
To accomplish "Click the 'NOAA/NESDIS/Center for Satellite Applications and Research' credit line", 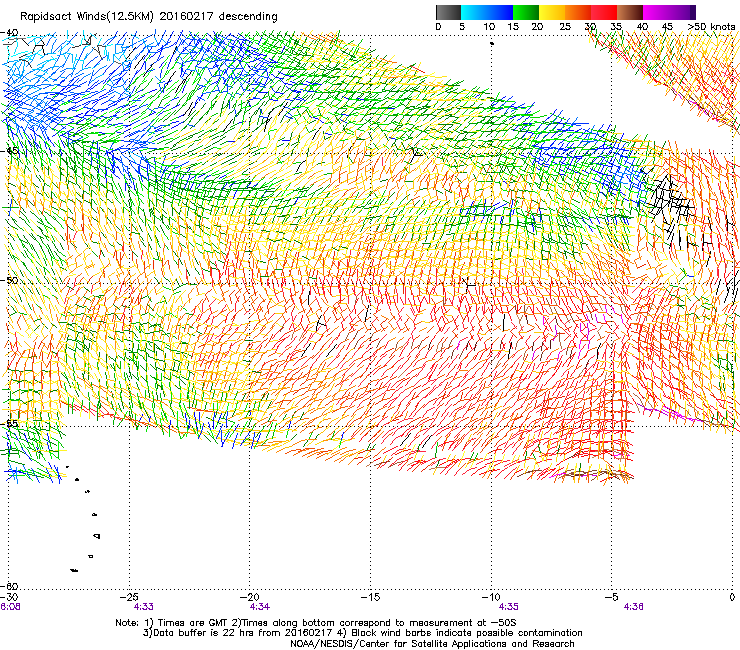I will pyautogui.click(x=432, y=644).
